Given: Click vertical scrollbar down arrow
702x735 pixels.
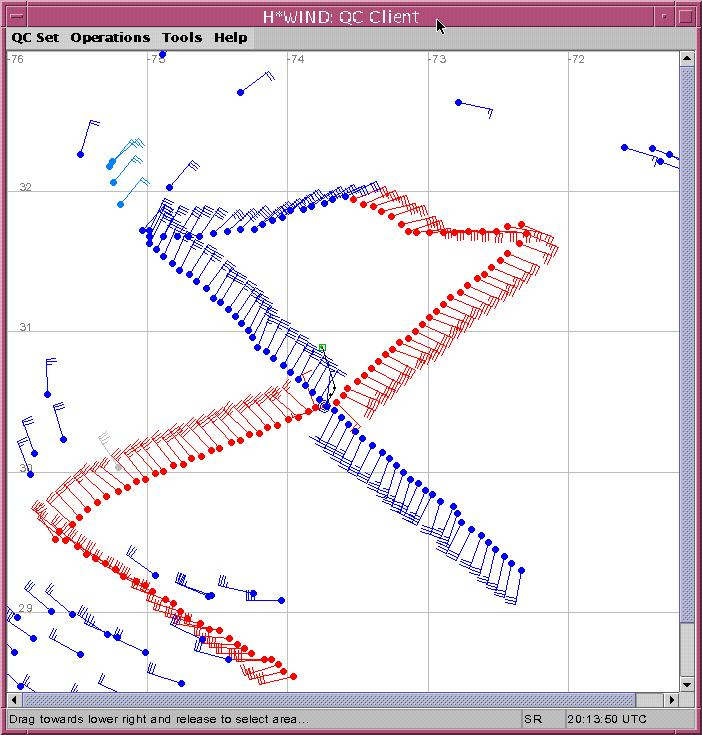Looking at the screenshot, I should pyautogui.click(x=686, y=684).
